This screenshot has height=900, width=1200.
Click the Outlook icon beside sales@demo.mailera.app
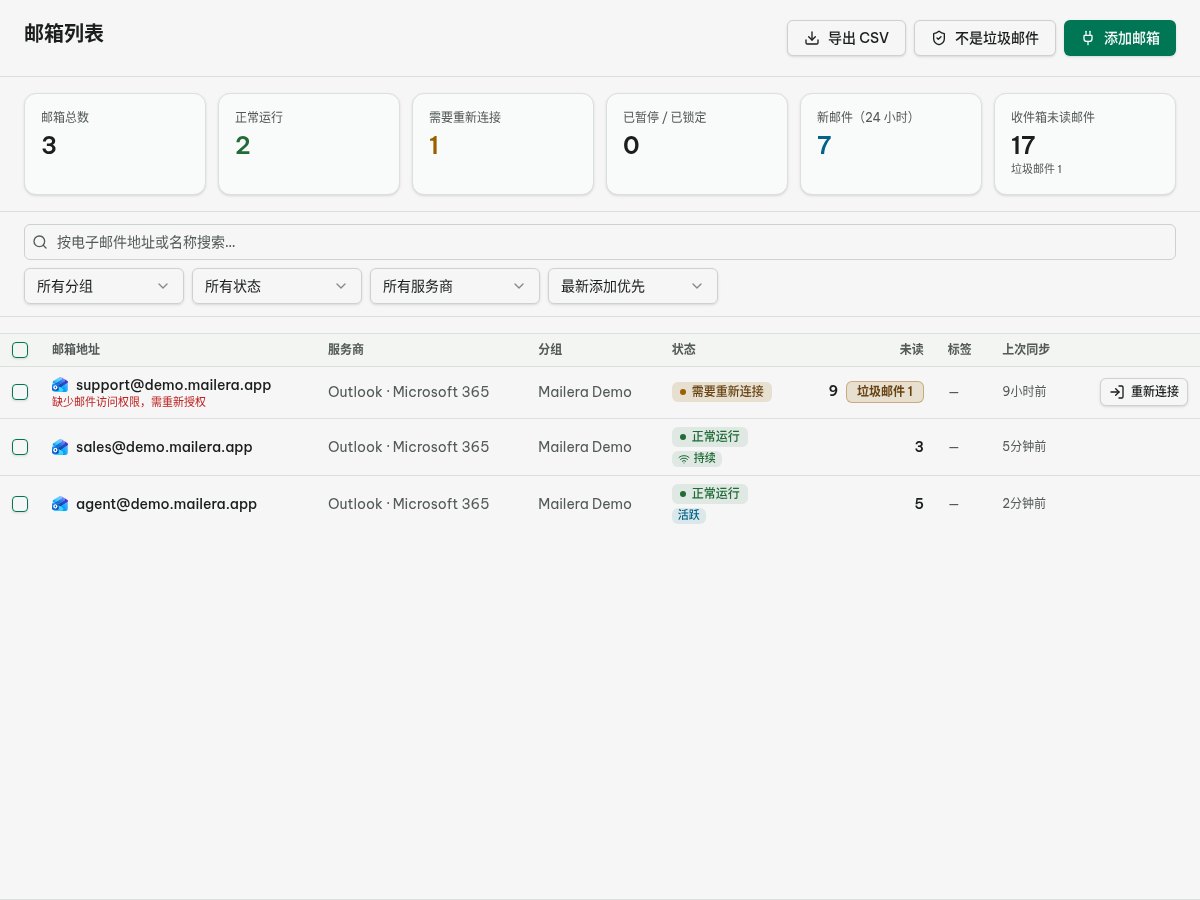[60, 447]
